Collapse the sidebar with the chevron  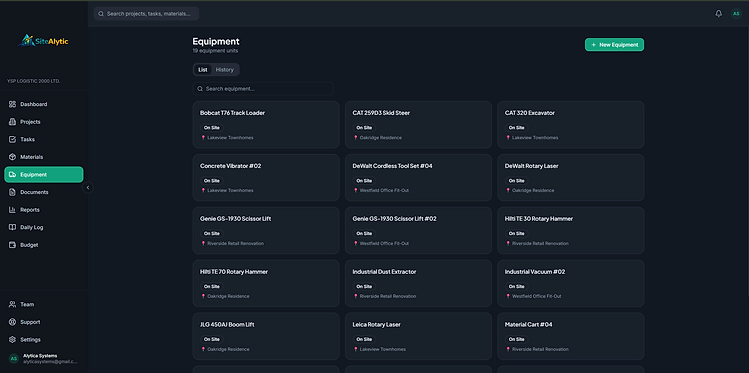click(88, 188)
